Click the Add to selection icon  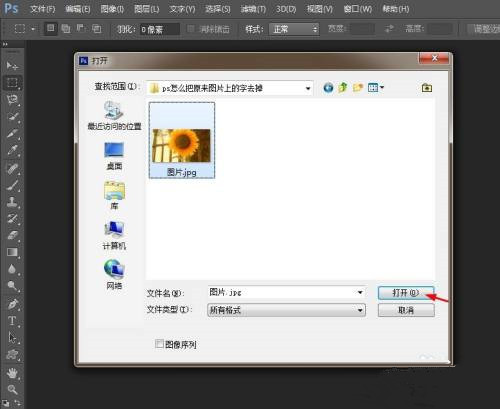[x=66, y=29]
